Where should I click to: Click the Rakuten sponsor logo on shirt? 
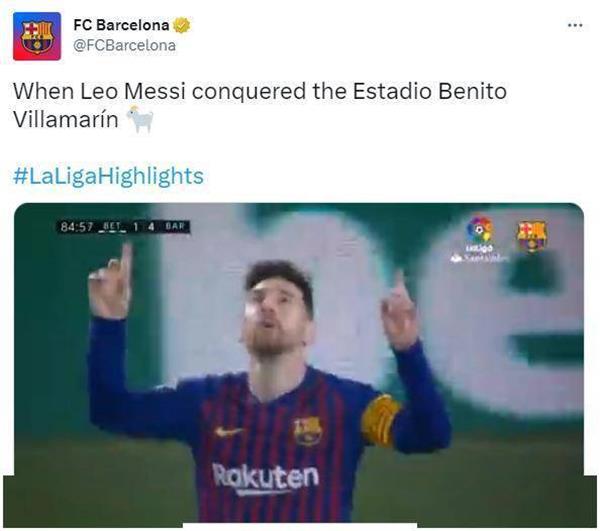(x=265, y=478)
